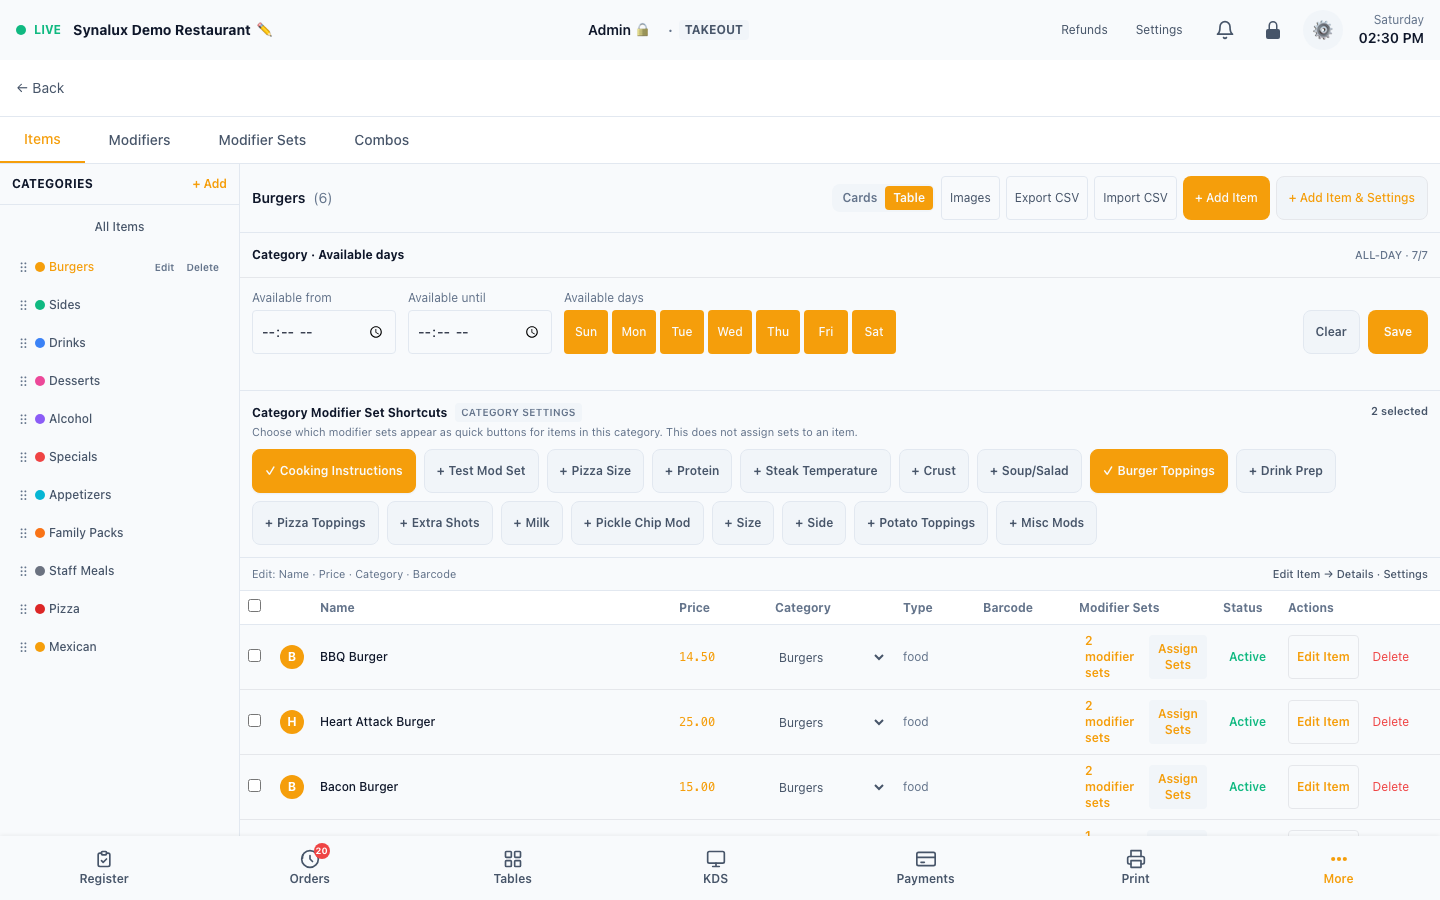The width and height of the screenshot is (1440, 900).
Task: Check the Heart Attack Burger row checkbox
Action: click(x=255, y=721)
